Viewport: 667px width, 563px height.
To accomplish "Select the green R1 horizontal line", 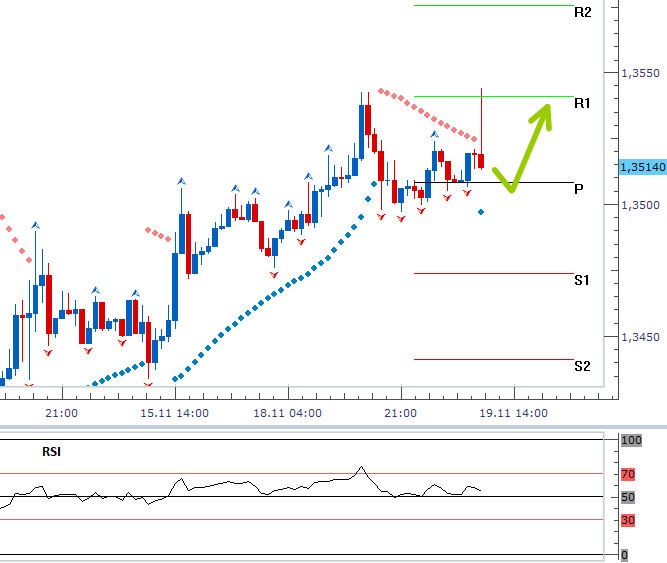I will point(494,97).
